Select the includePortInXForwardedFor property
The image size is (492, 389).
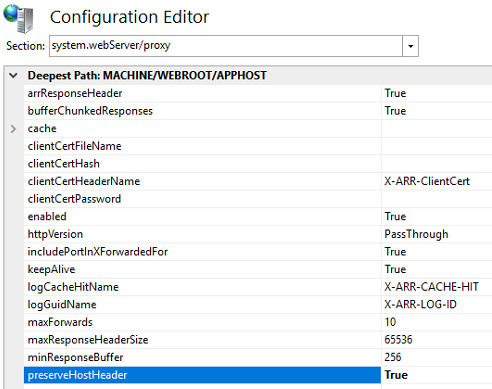click(x=98, y=252)
